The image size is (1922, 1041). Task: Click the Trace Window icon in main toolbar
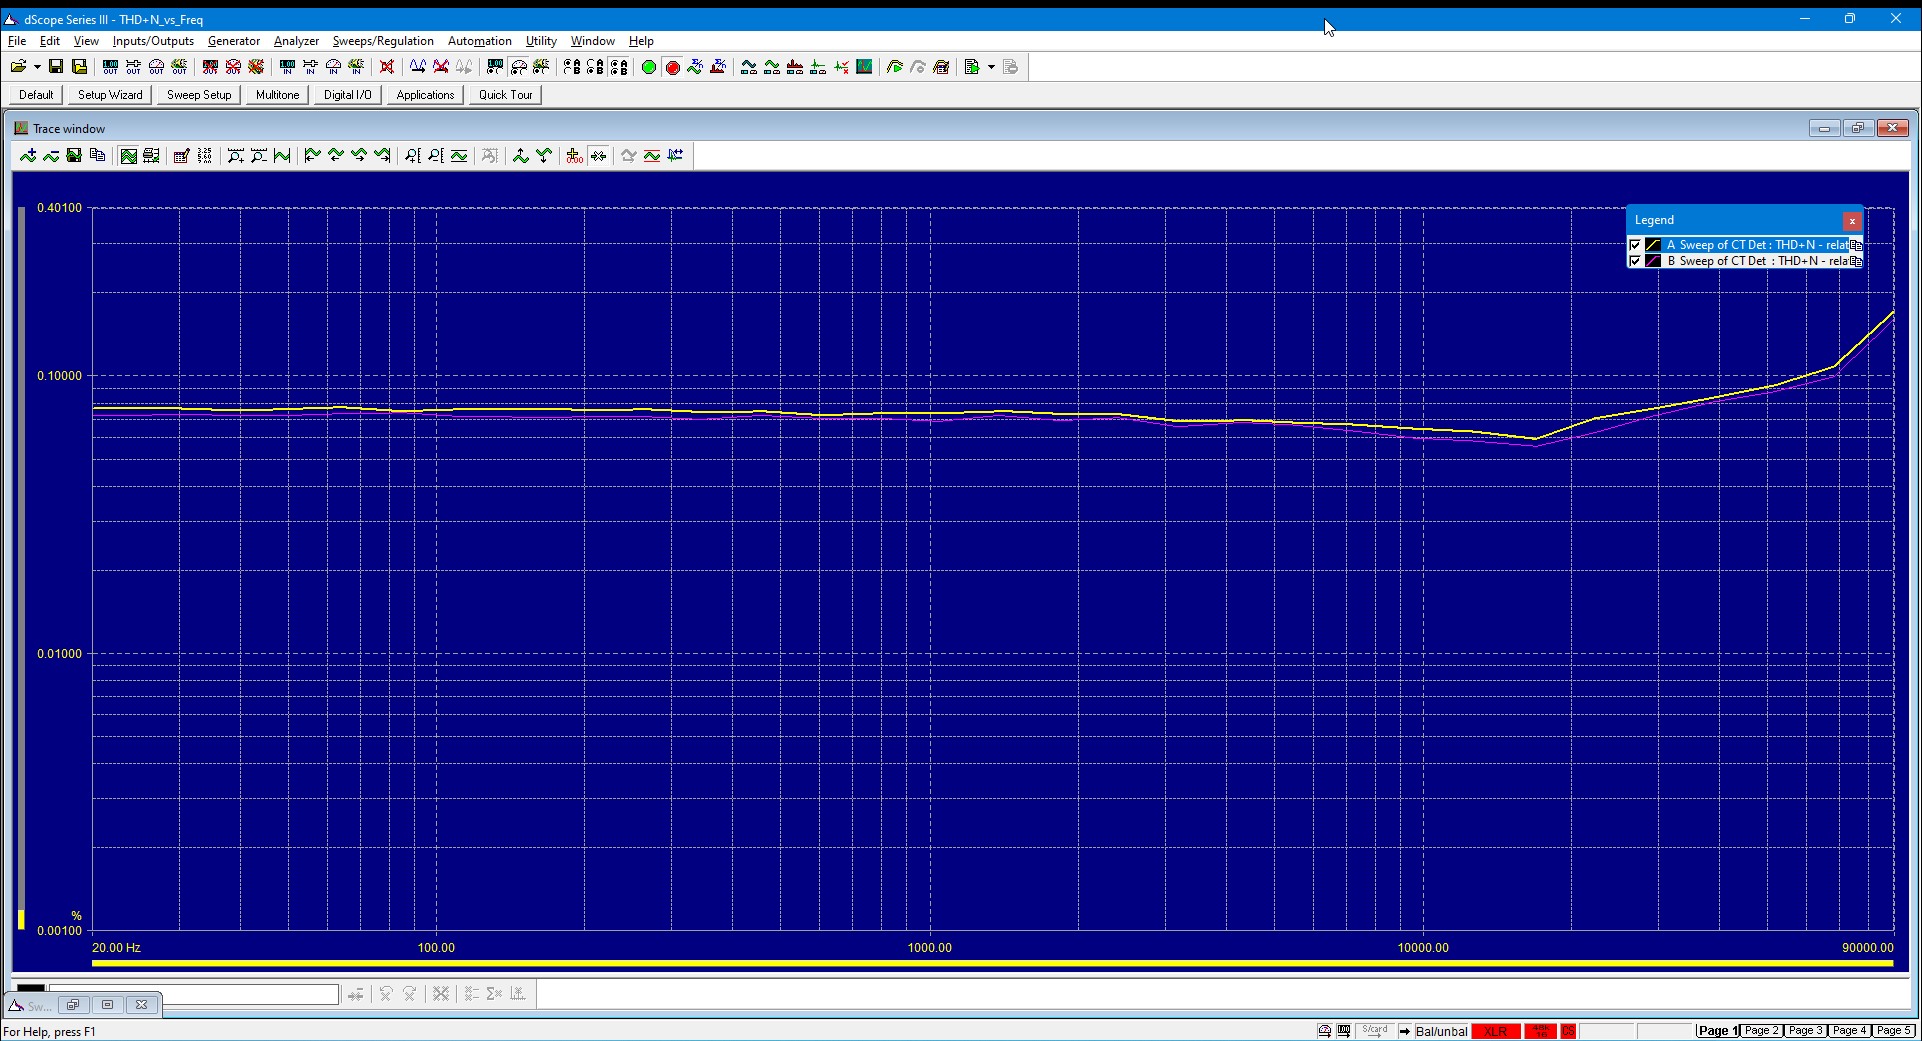[x=864, y=67]
